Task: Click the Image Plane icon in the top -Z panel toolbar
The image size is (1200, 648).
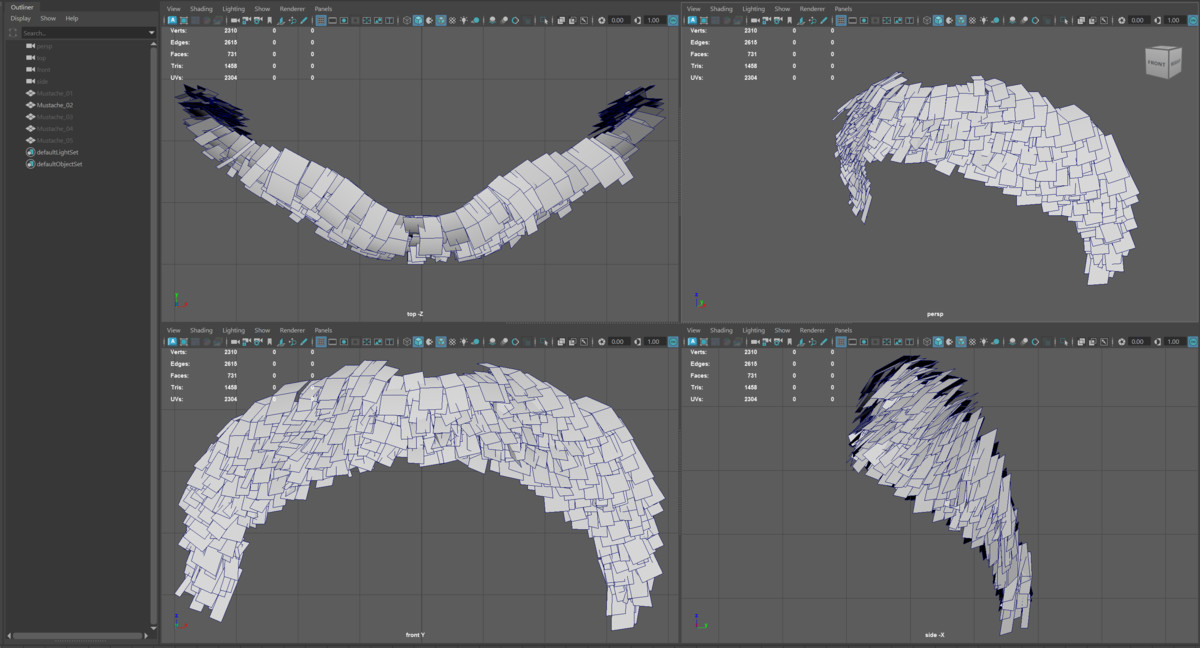Action: pos(282,20)
